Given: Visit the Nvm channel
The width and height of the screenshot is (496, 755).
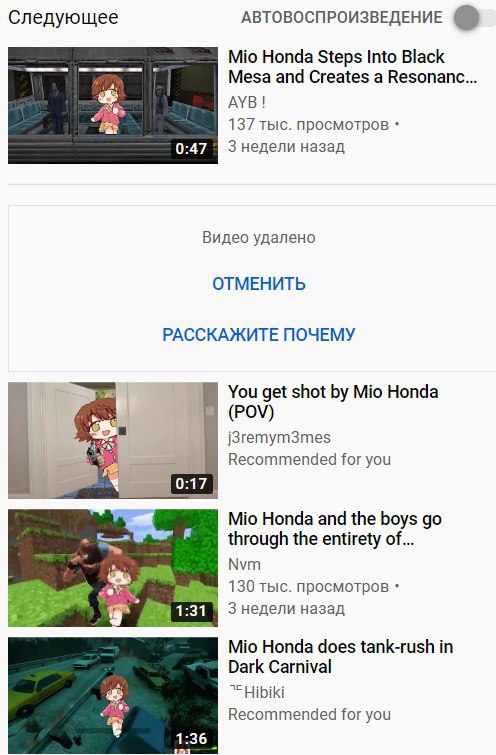Looking at the screenshot, I should click(244, 564).
